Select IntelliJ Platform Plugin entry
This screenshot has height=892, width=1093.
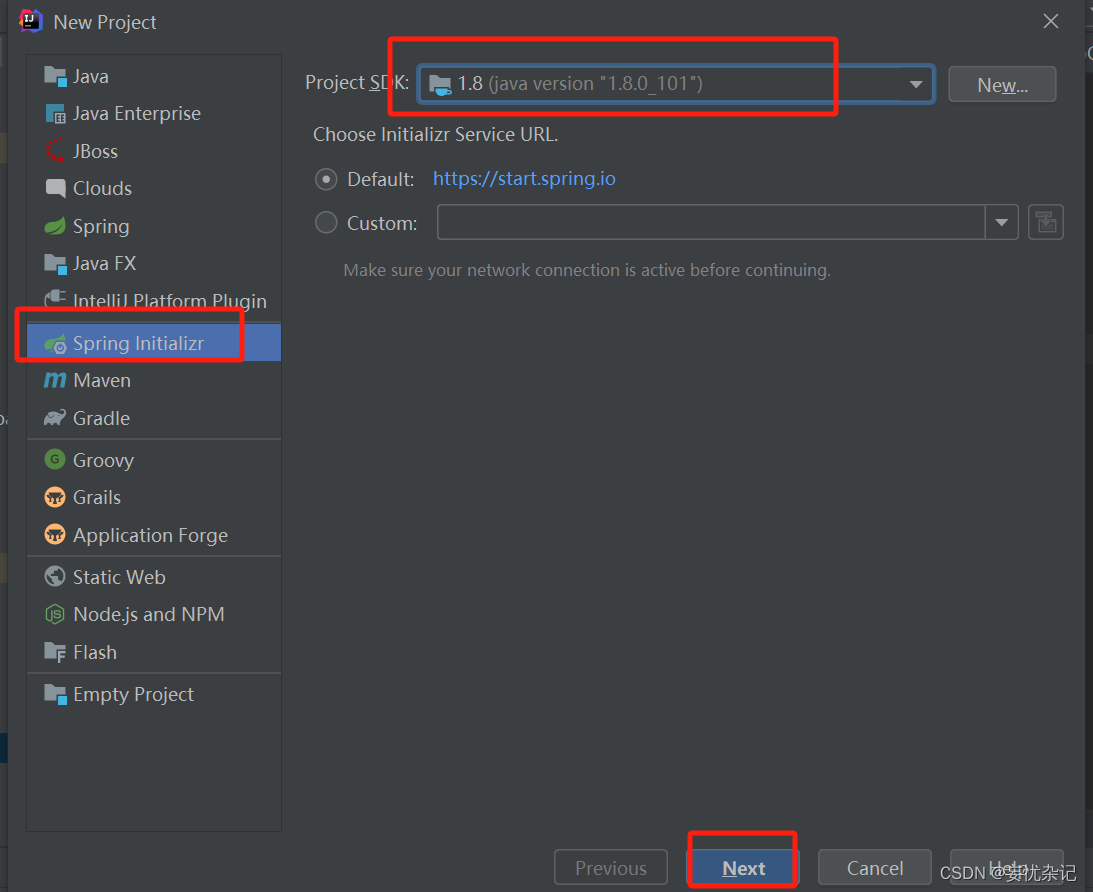coord(153,301)
